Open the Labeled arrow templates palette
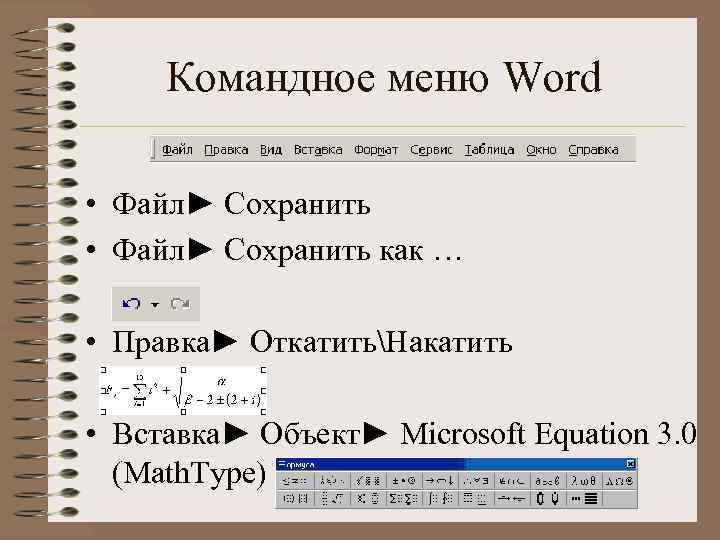The image size is (720, 540). click(x=512, y=498)
